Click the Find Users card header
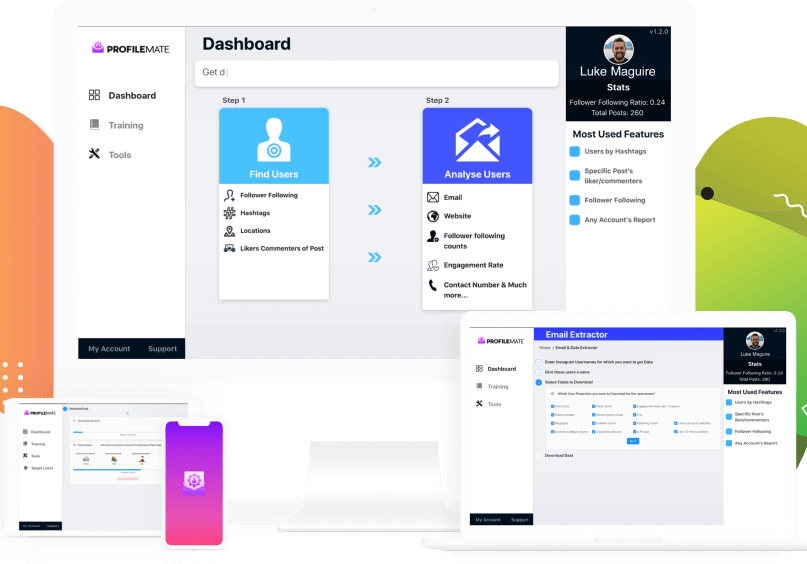This screenshot has height=564, width=807. [274, 146]
